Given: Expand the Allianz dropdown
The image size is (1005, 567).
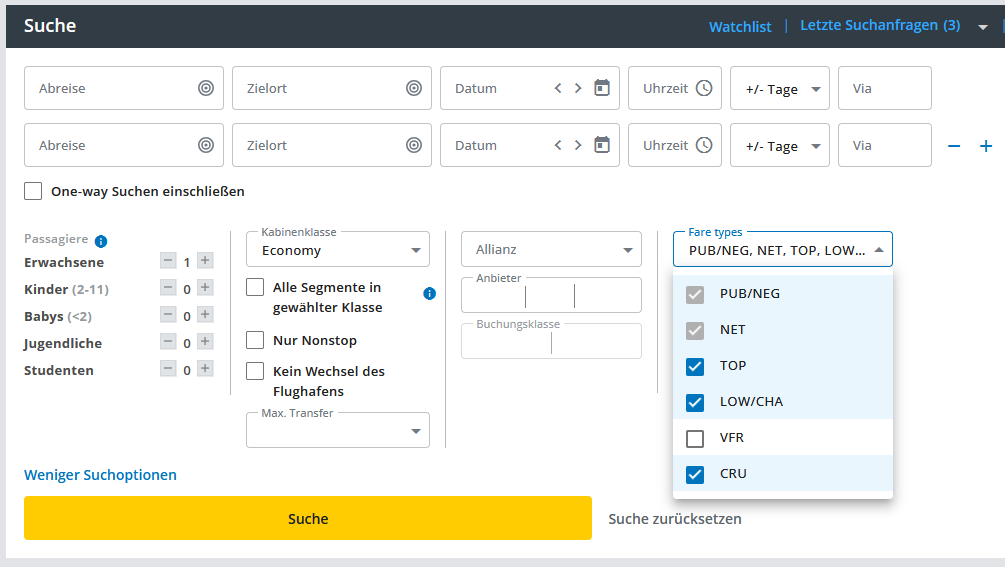Looking at the screenshot, I should pos(551,249).
